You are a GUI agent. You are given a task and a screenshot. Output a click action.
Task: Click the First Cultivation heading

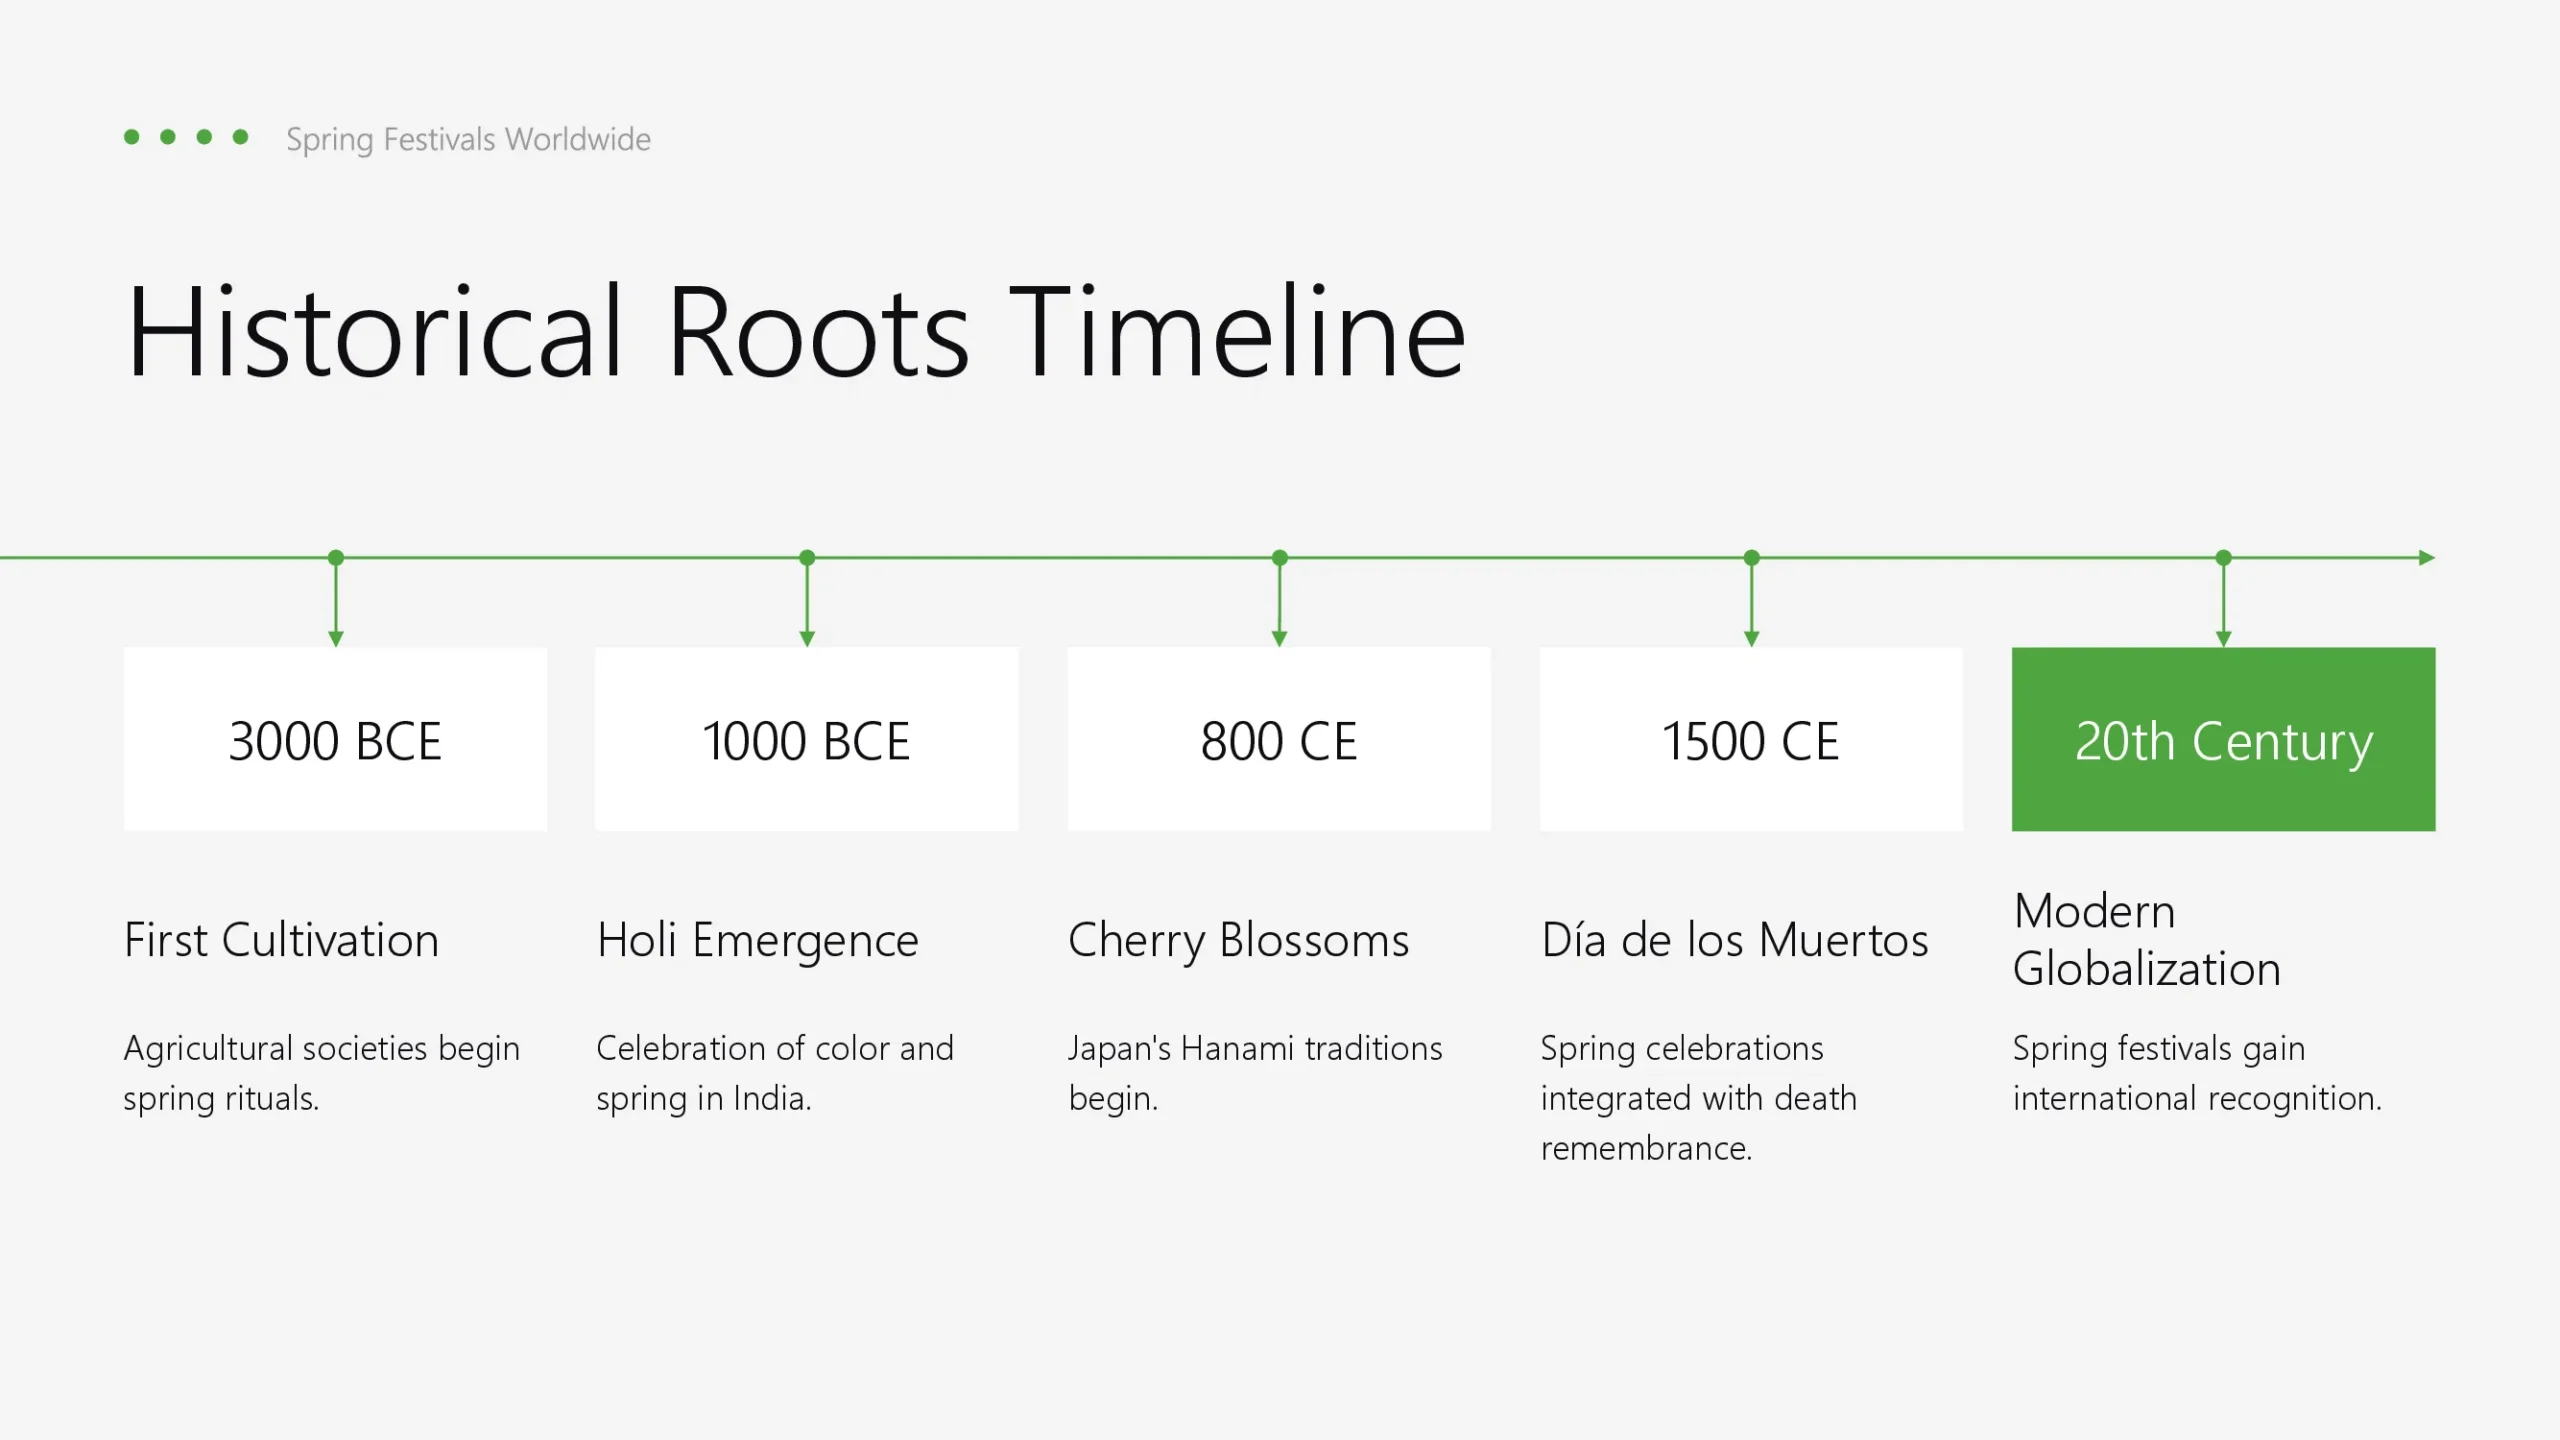pyautogui.click(x=281, y=940)
